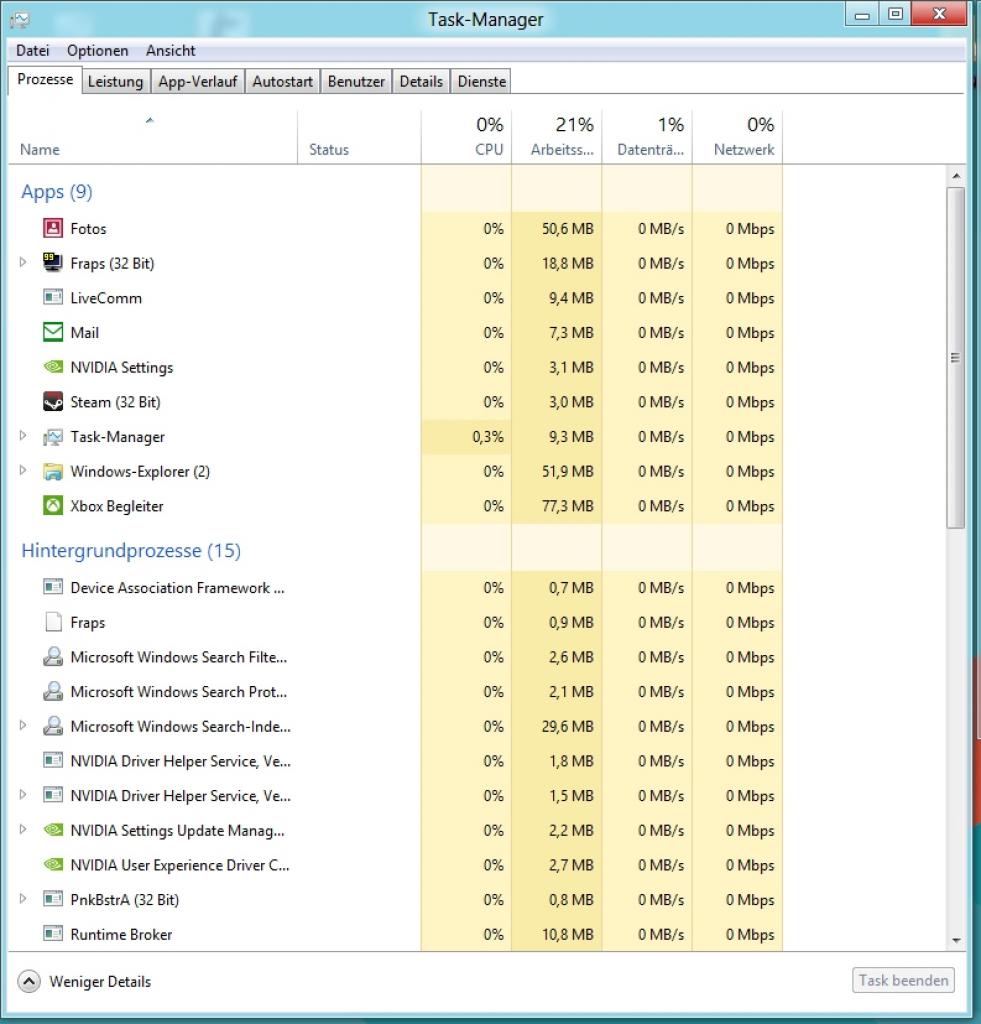This screenshot has width=981, height=1024.
Task: Click Microsoft Windows Search Prot... icon
Action: click(53, 691)
